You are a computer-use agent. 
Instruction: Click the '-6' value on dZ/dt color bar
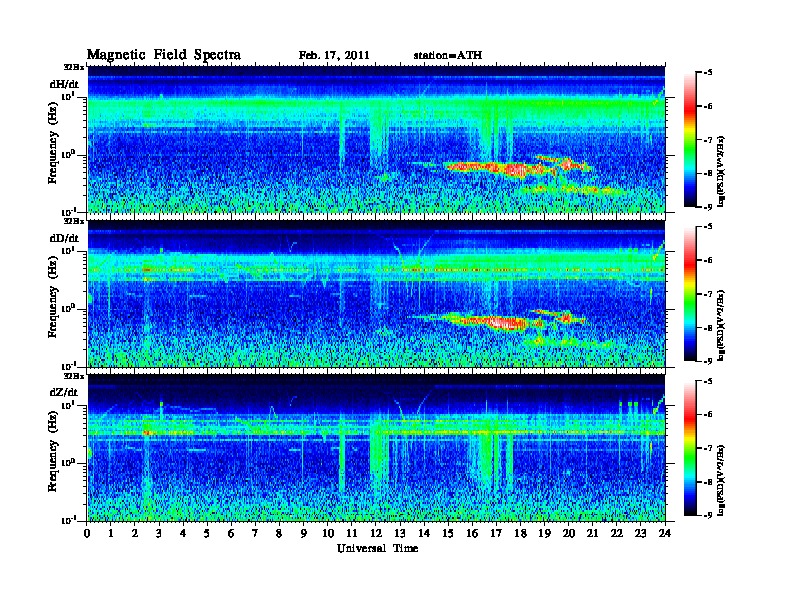click(x=708, y=414)
